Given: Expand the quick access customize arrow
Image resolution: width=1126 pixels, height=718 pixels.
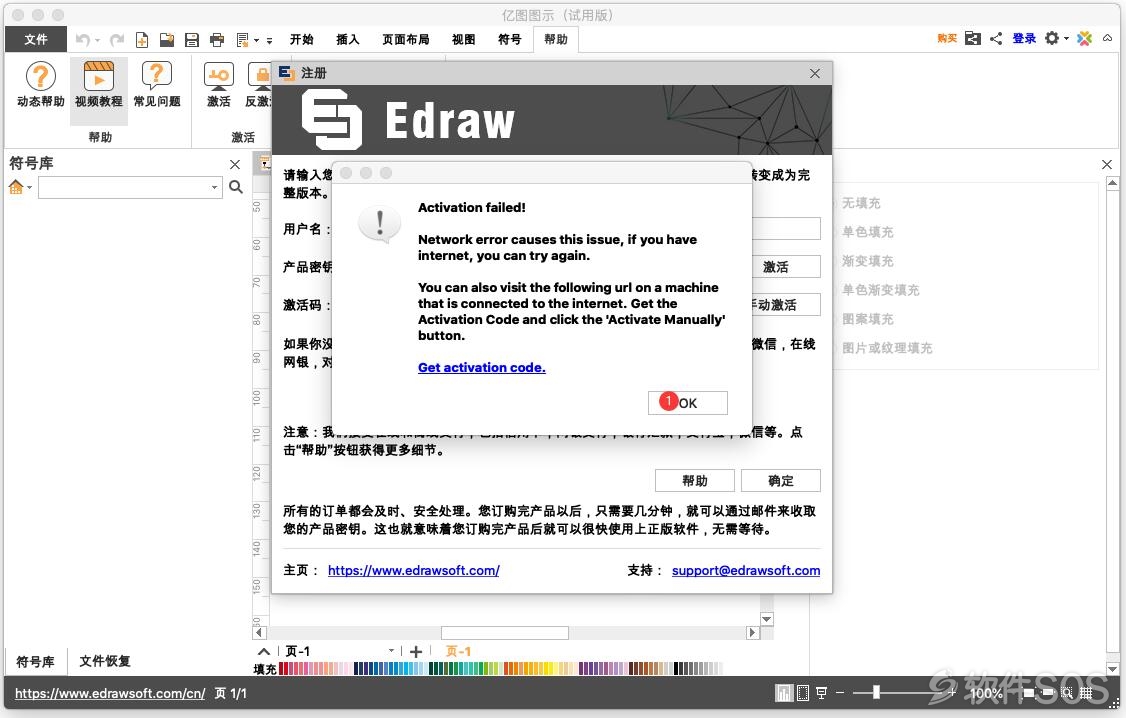Looking at the screenshot, I should pyautogui.click(x=269, y=40).
